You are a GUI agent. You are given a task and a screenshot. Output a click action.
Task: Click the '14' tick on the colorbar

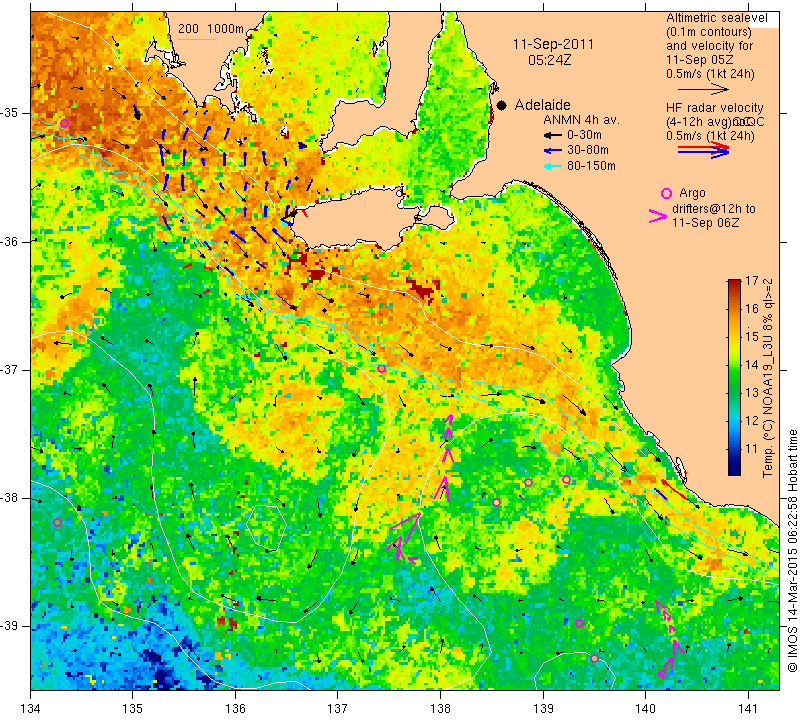[x=752, y=364]
